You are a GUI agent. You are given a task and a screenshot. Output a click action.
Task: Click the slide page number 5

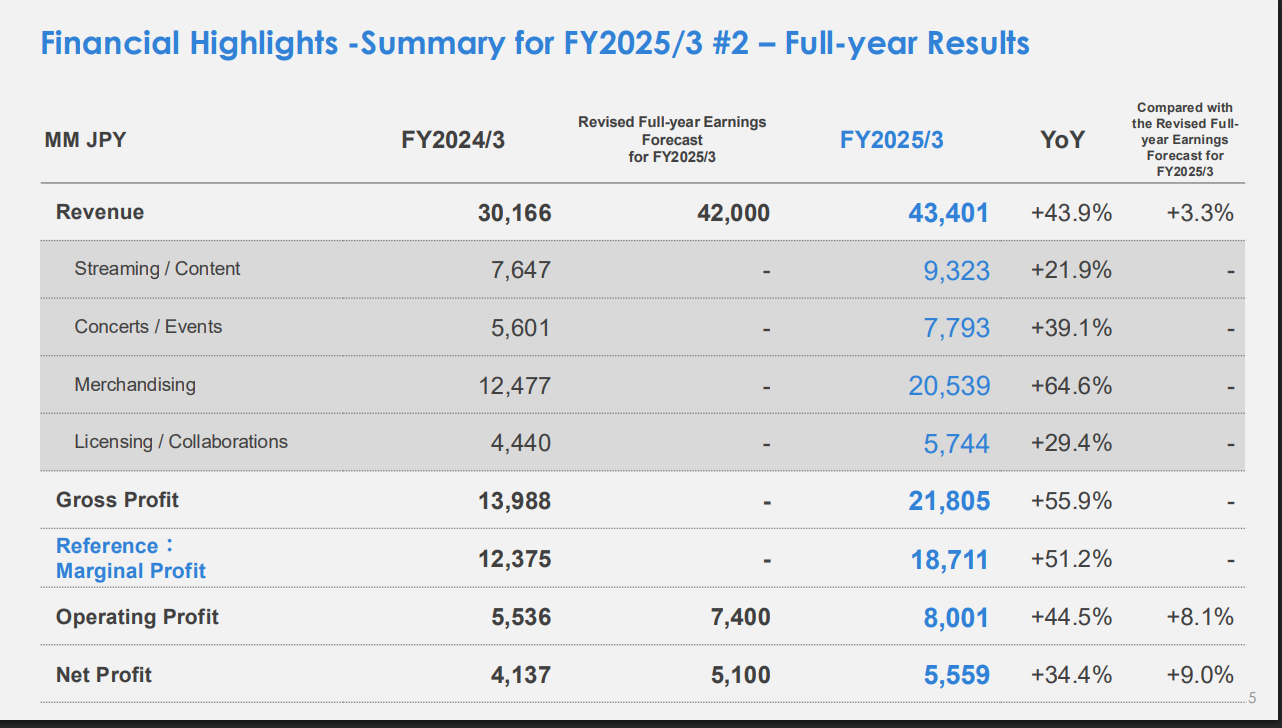[1252, 698]
